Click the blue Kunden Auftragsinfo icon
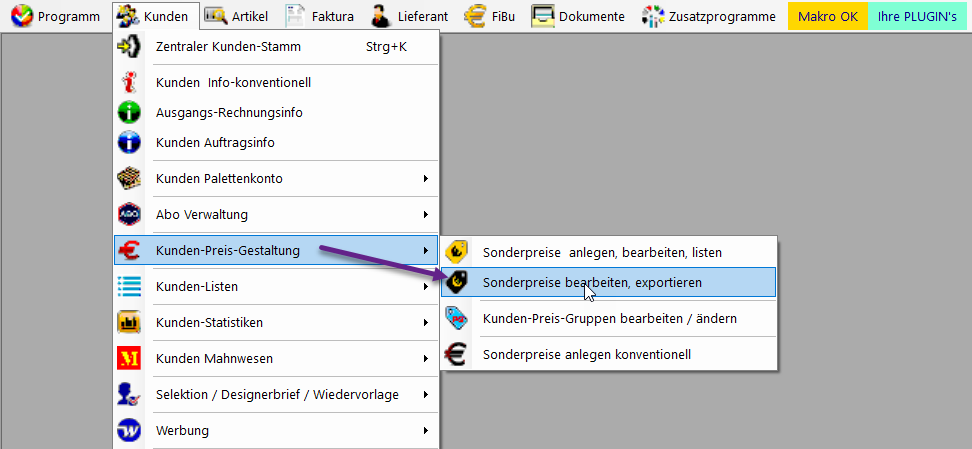972x449 pixels. 129,143
